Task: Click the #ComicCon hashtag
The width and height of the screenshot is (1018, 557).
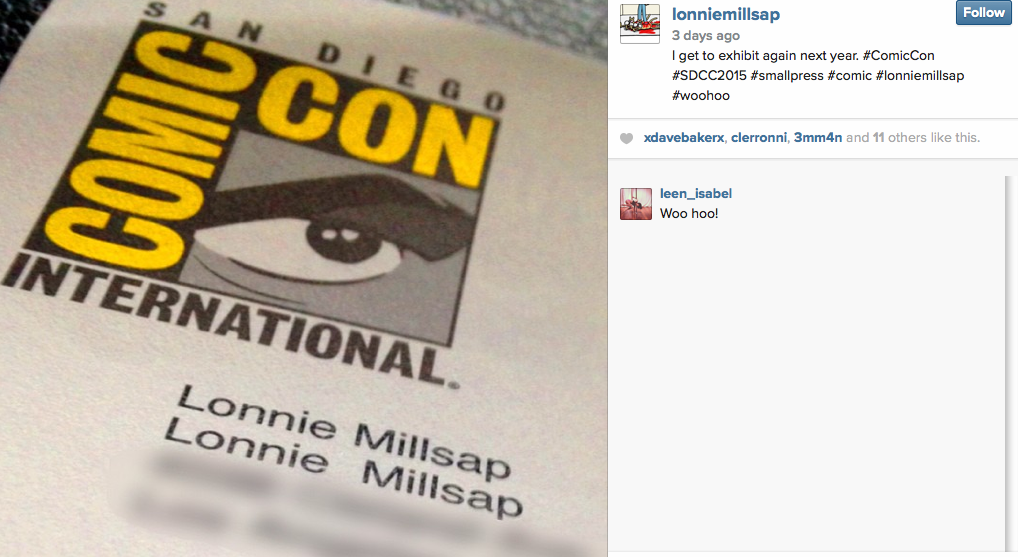Action: [x=898, y=55]
